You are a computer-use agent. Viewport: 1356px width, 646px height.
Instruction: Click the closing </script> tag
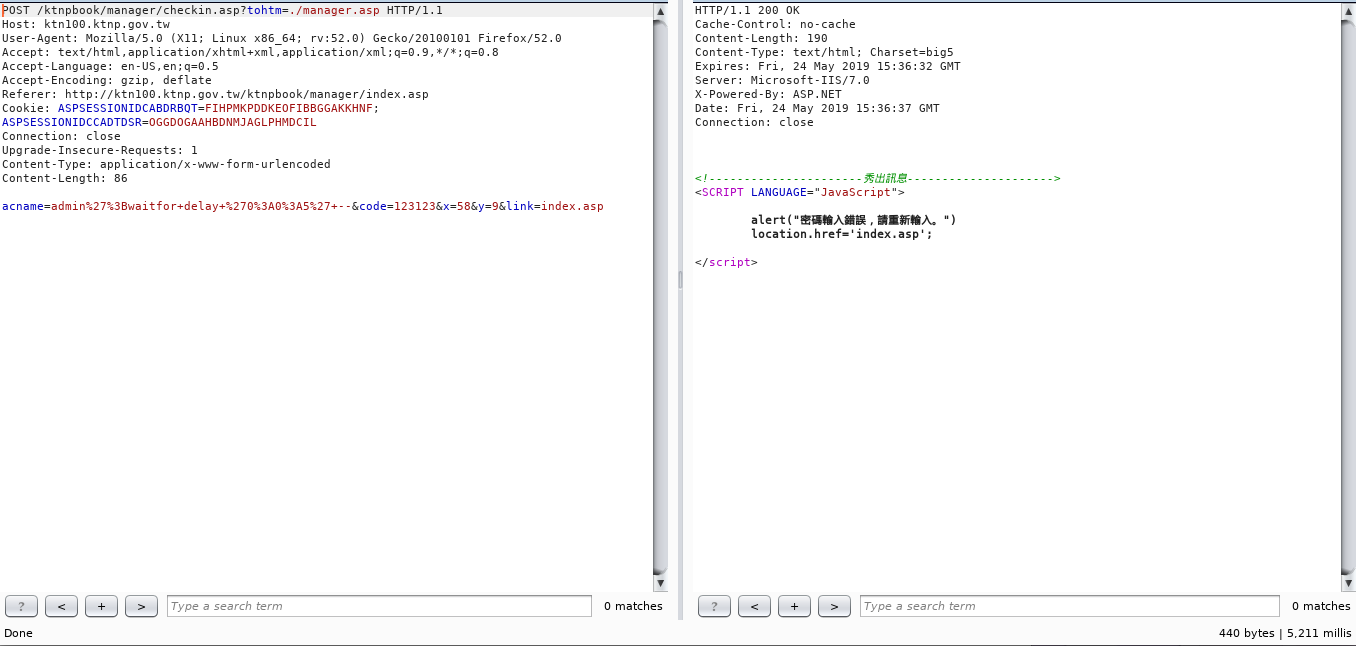726,262
